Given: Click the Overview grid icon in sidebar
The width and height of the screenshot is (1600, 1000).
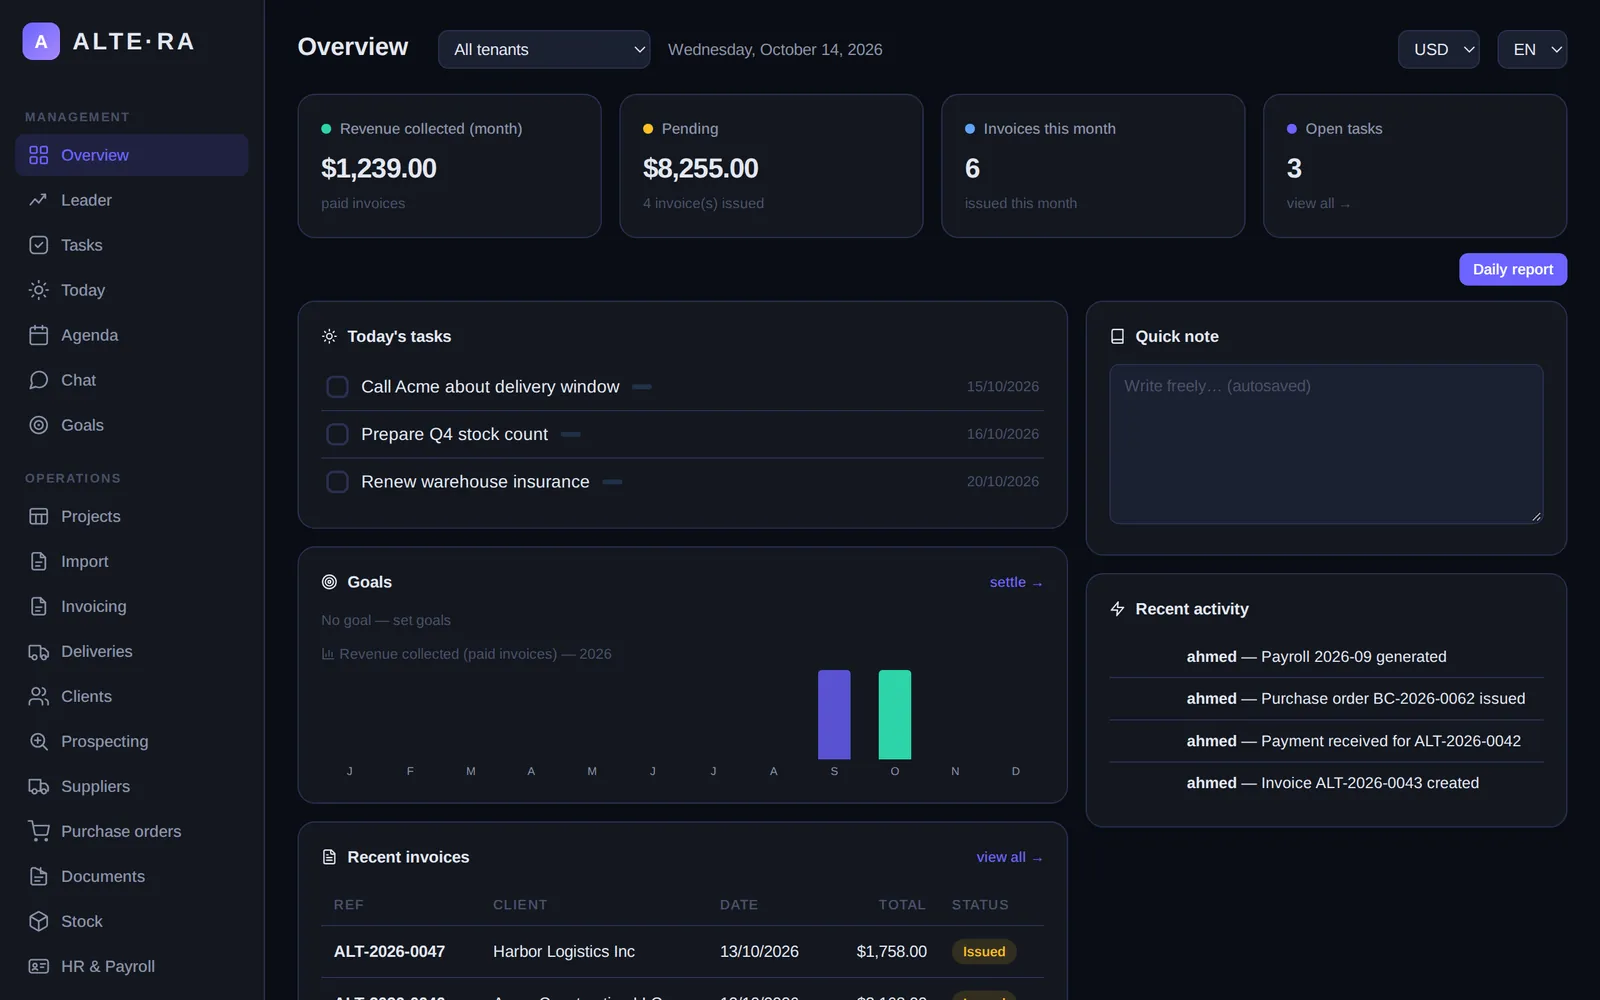Looking at the screenshot, I should click(38, 155).
